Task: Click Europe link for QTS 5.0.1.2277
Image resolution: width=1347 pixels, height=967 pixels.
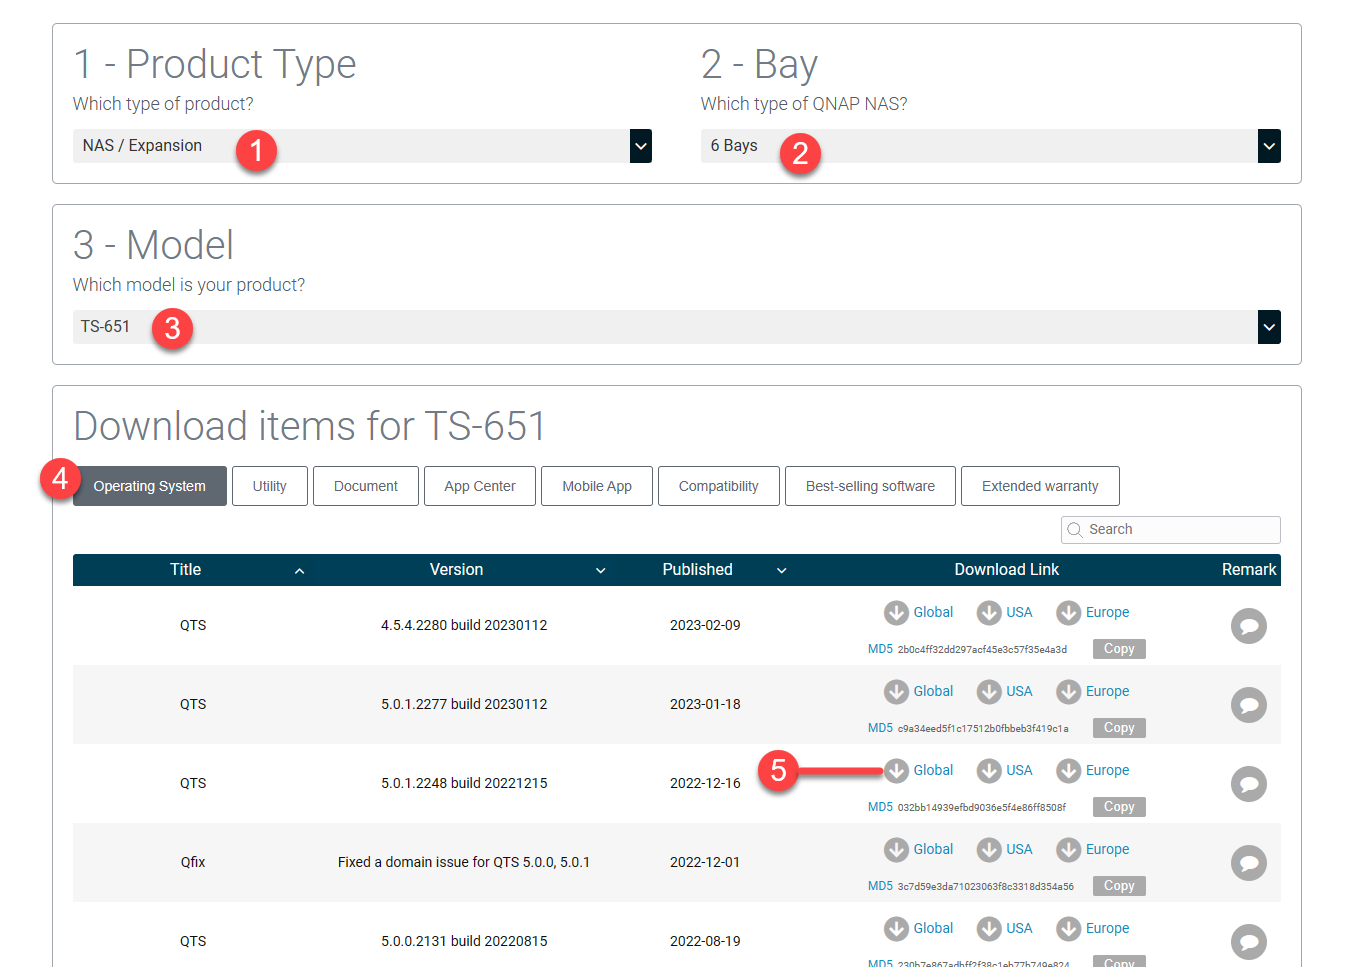Action: (1107, 691)
